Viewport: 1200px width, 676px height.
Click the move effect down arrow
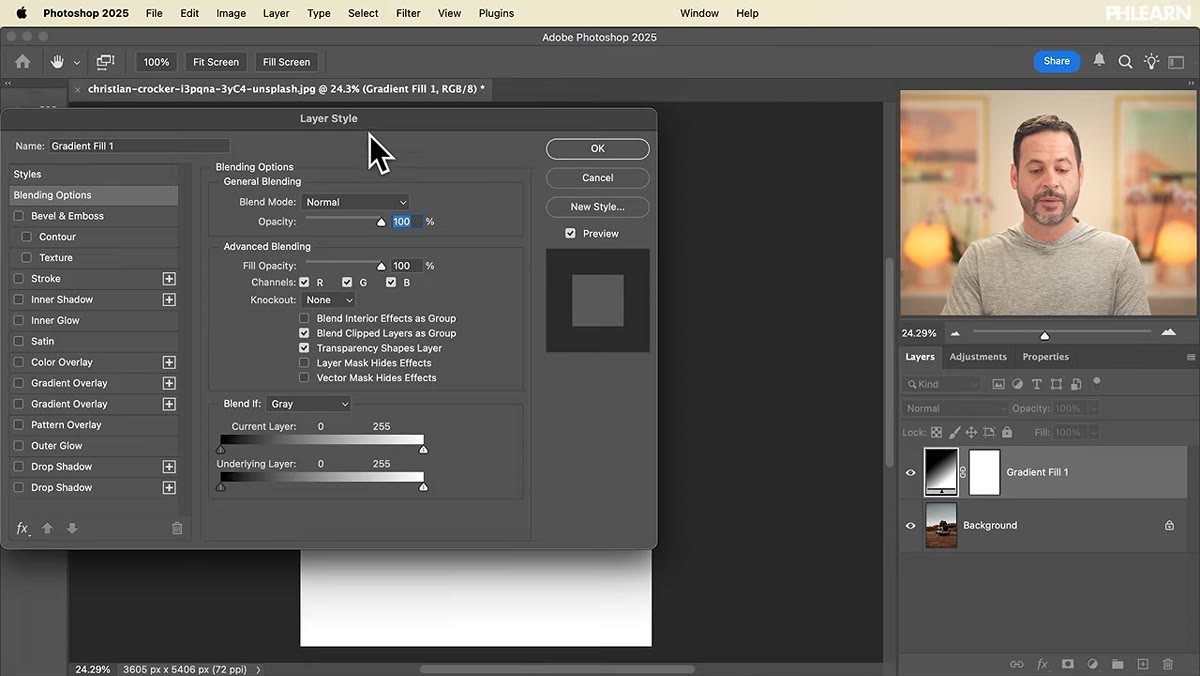[x=72, y=528]
